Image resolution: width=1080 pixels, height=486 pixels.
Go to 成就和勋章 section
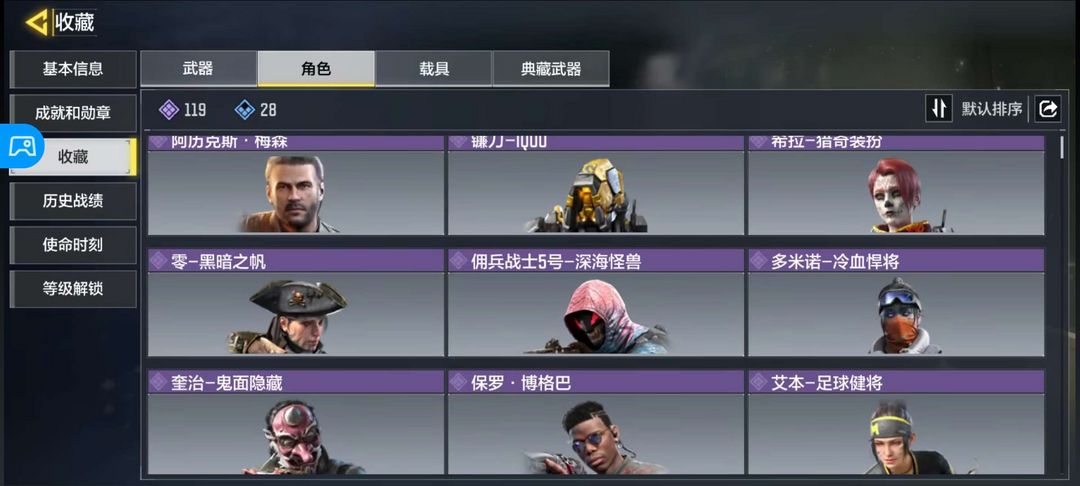(x=73, y=113)
